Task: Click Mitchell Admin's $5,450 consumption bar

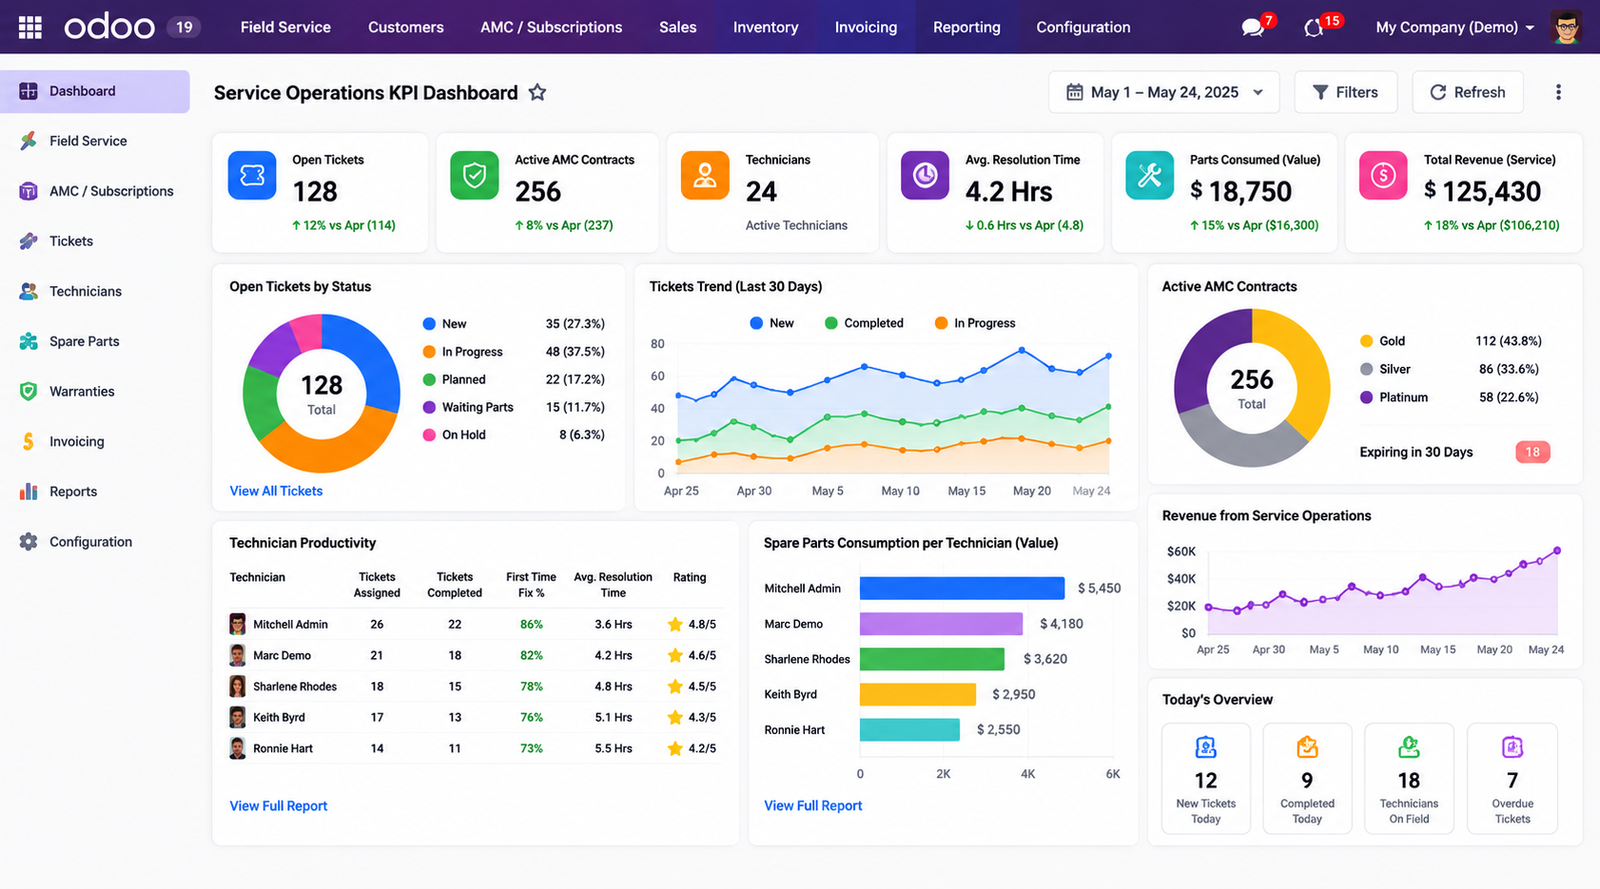Action: (x=962, y=588)
